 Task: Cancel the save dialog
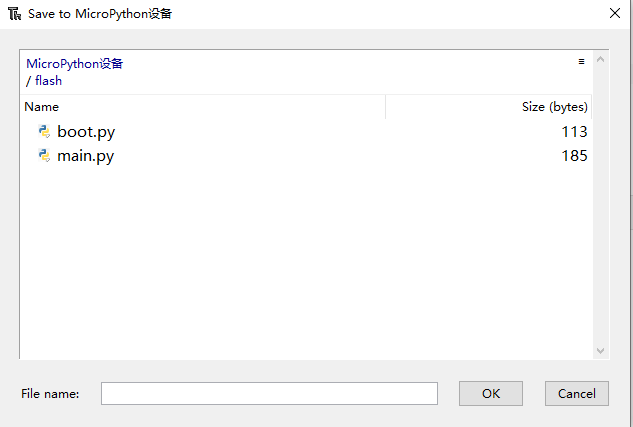pyautogui.click(x=577, y=394)
